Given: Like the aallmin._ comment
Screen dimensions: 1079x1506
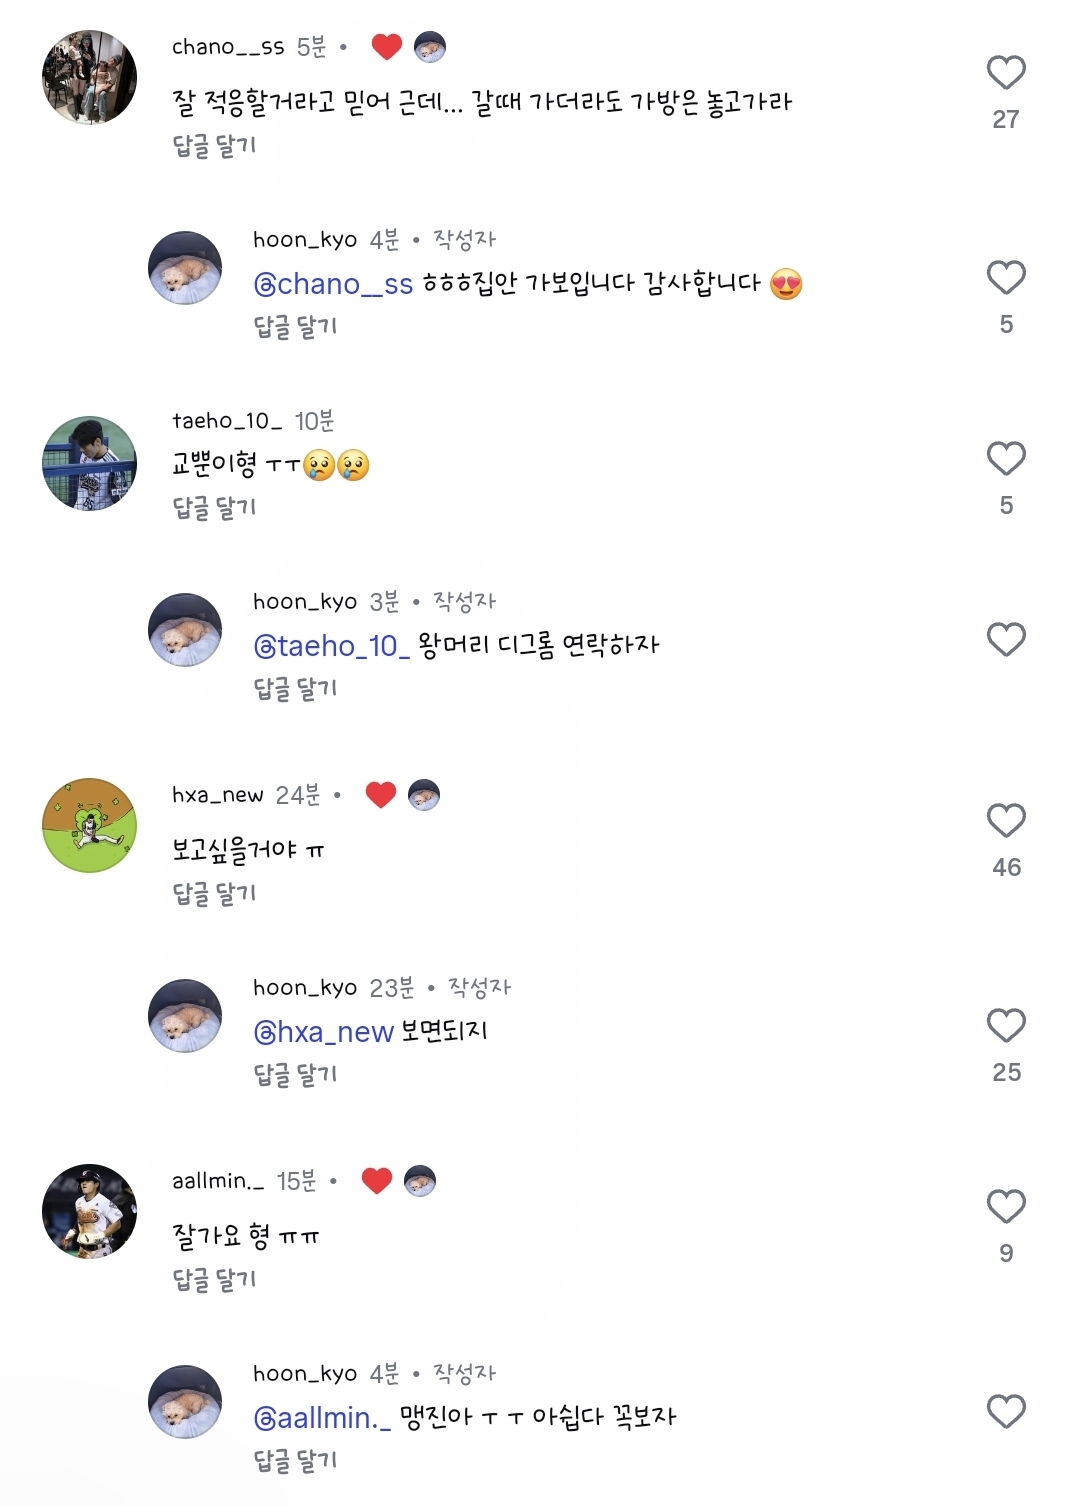Looking at the screenshot, I should click(x=1006, y=1207).
